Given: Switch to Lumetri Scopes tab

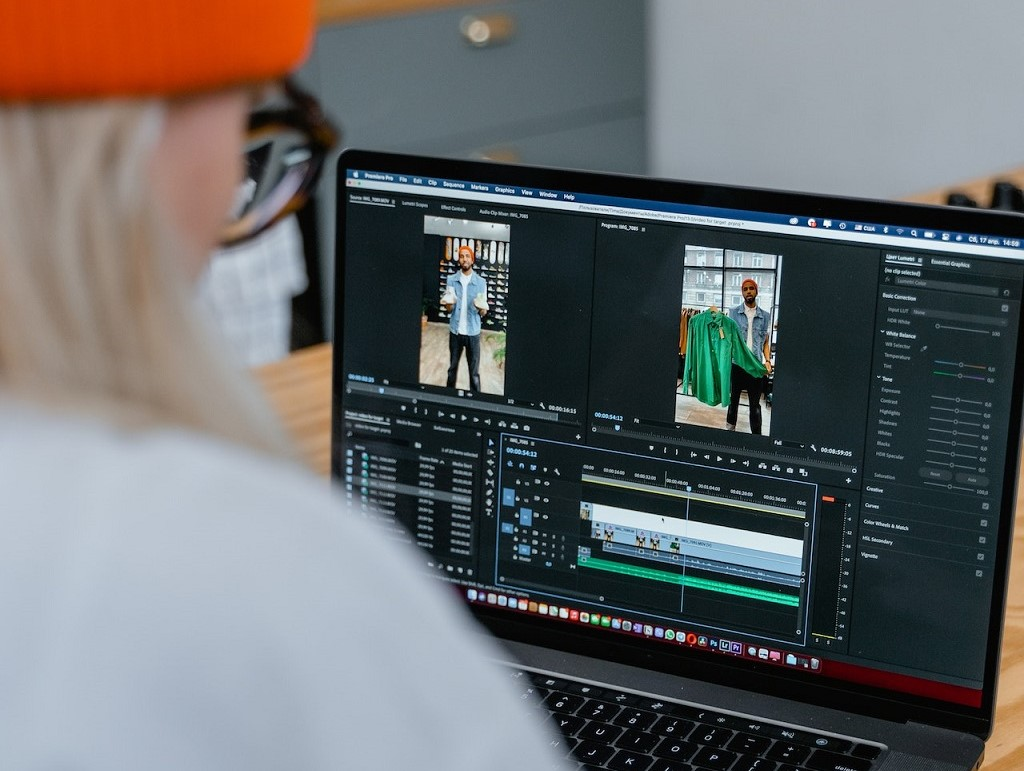Looking at the screenshot, I should click(415, 204).
